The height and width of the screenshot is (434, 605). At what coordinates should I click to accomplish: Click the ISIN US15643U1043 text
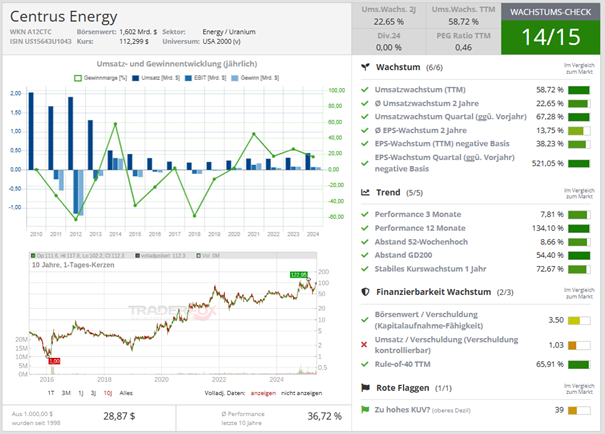41,41
